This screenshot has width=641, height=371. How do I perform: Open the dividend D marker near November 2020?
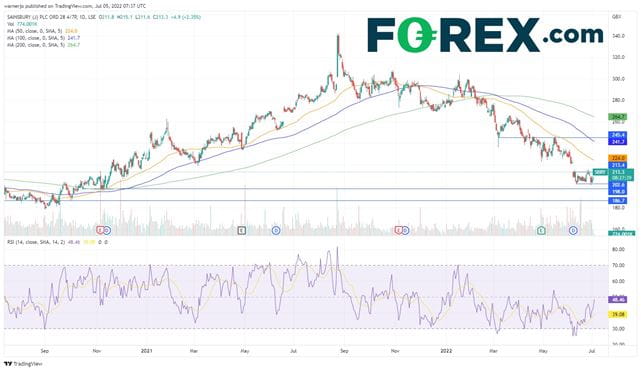pyautogui.click(x=107, y=231)
